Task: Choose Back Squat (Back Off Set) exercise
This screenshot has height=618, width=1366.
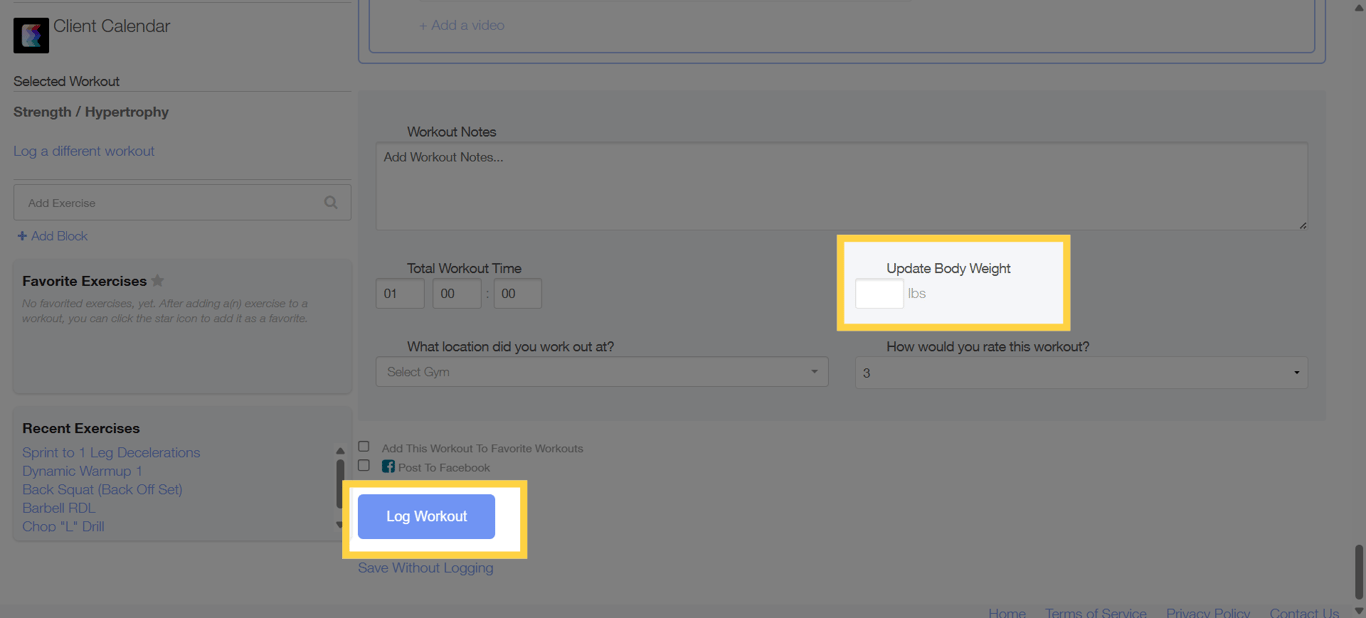Action: point(102,489)
